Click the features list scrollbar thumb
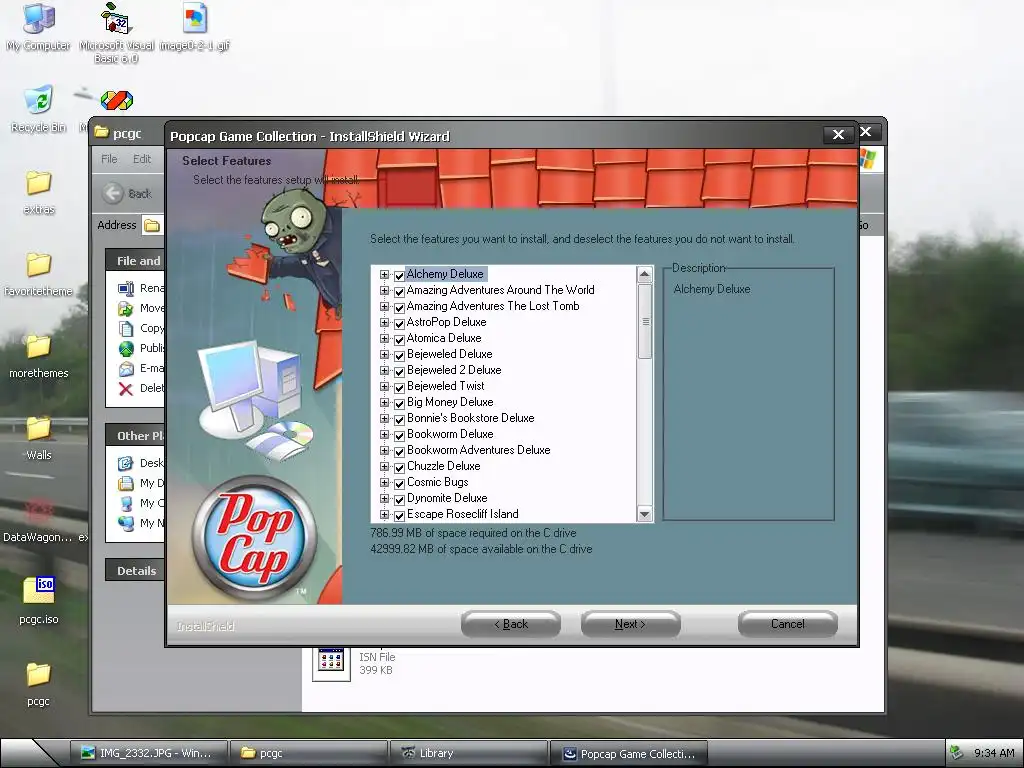This screenshot has height=768, width=1024. 645,321
